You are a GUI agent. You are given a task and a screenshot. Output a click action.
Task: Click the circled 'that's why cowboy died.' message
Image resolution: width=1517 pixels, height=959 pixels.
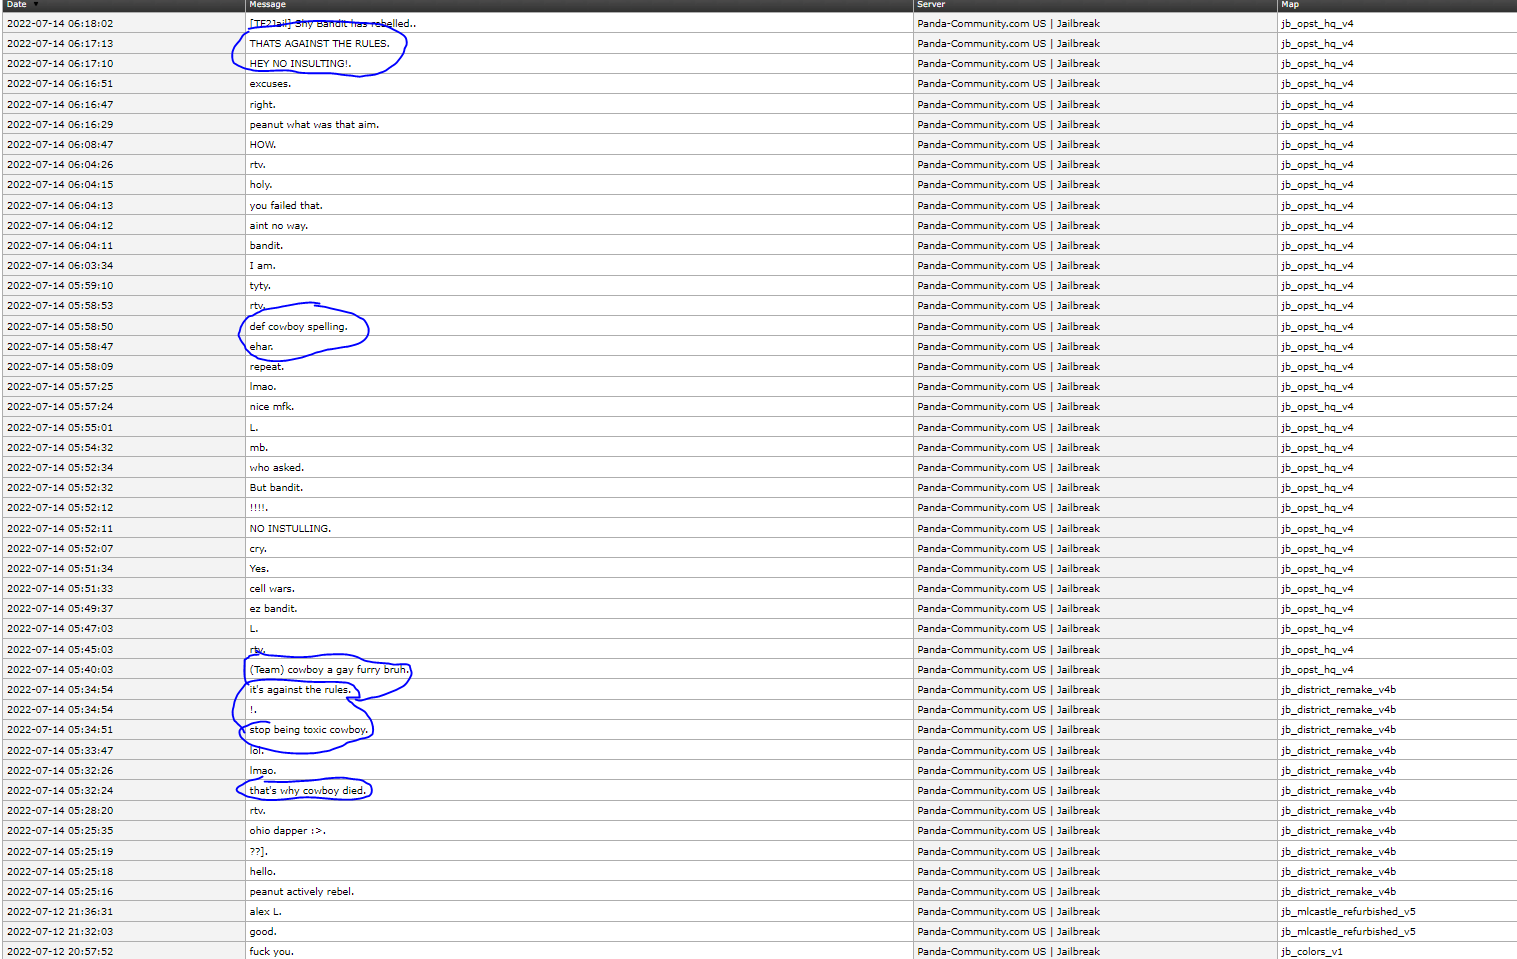[306, 790]
